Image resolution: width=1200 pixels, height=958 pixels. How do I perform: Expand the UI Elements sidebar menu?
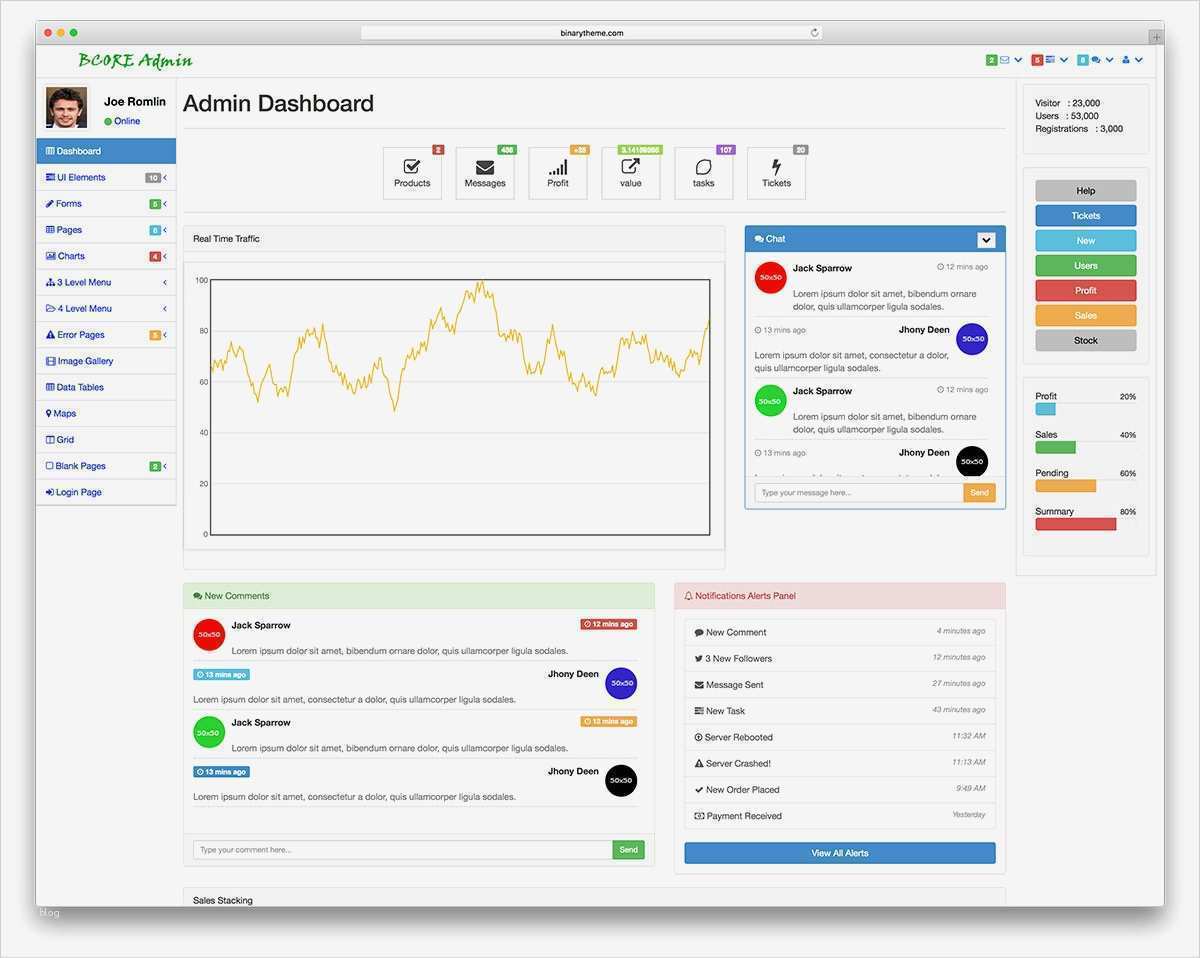tap(106, 177)
